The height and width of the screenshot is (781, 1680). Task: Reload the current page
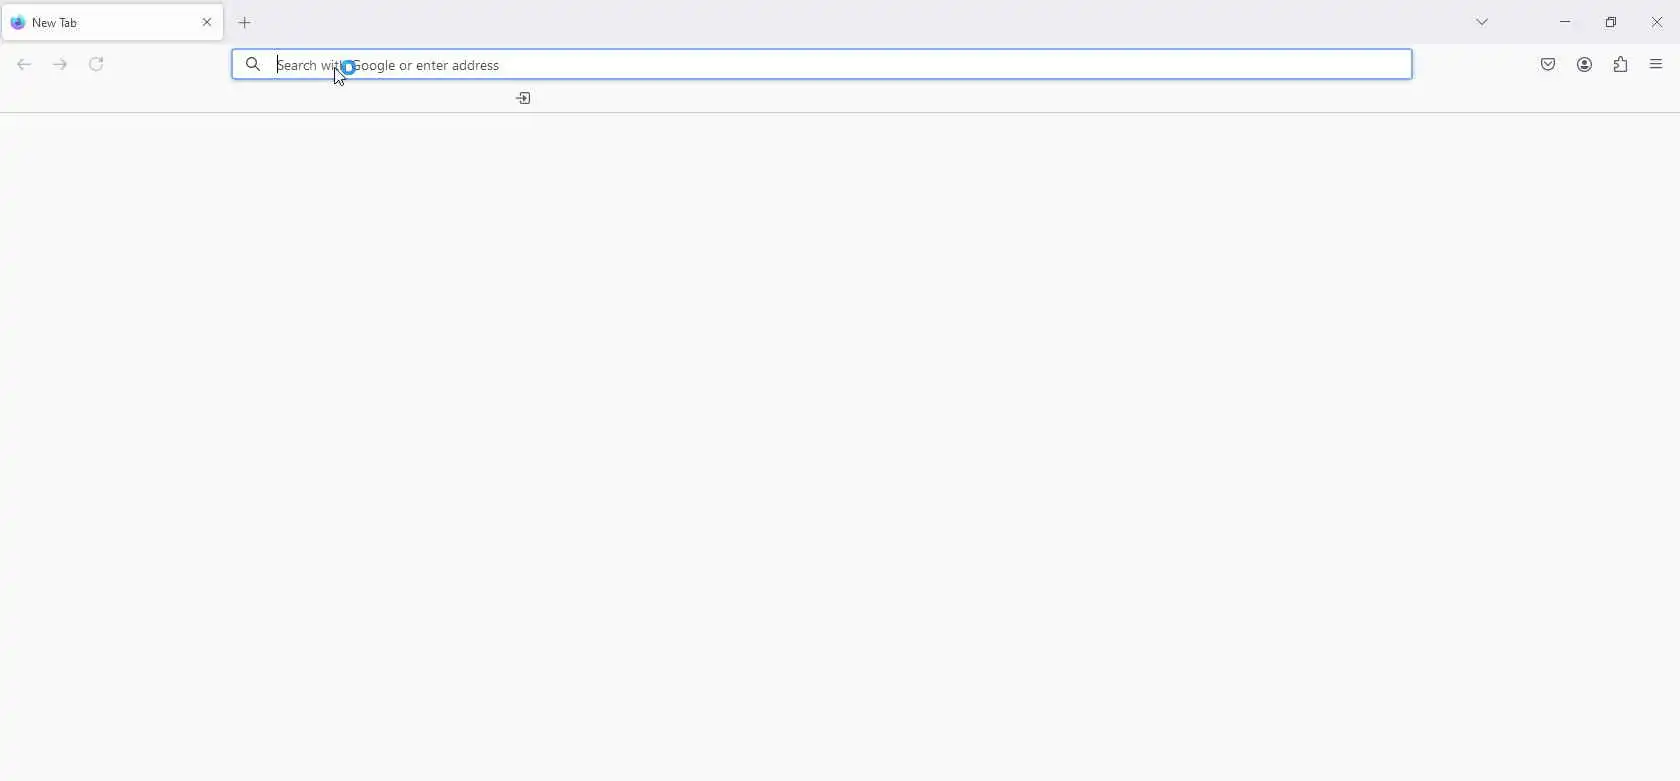(96, 64)
